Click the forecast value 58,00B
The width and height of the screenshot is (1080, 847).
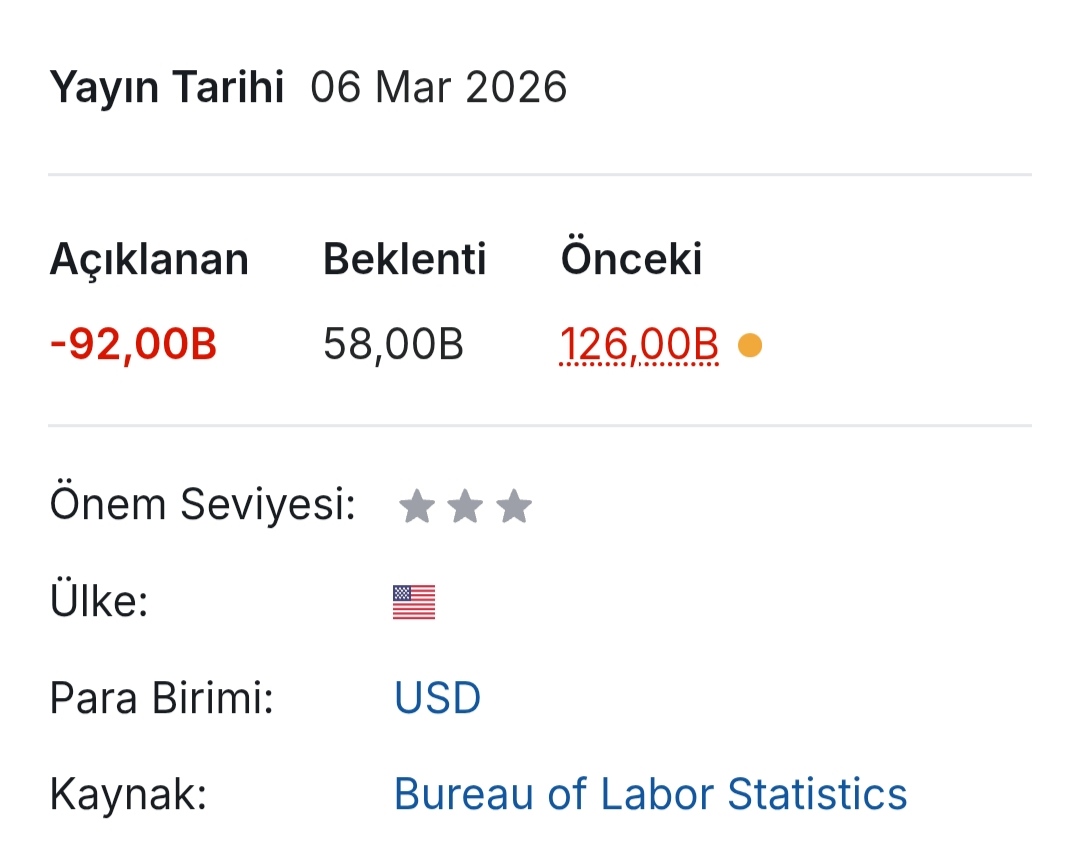393,346
